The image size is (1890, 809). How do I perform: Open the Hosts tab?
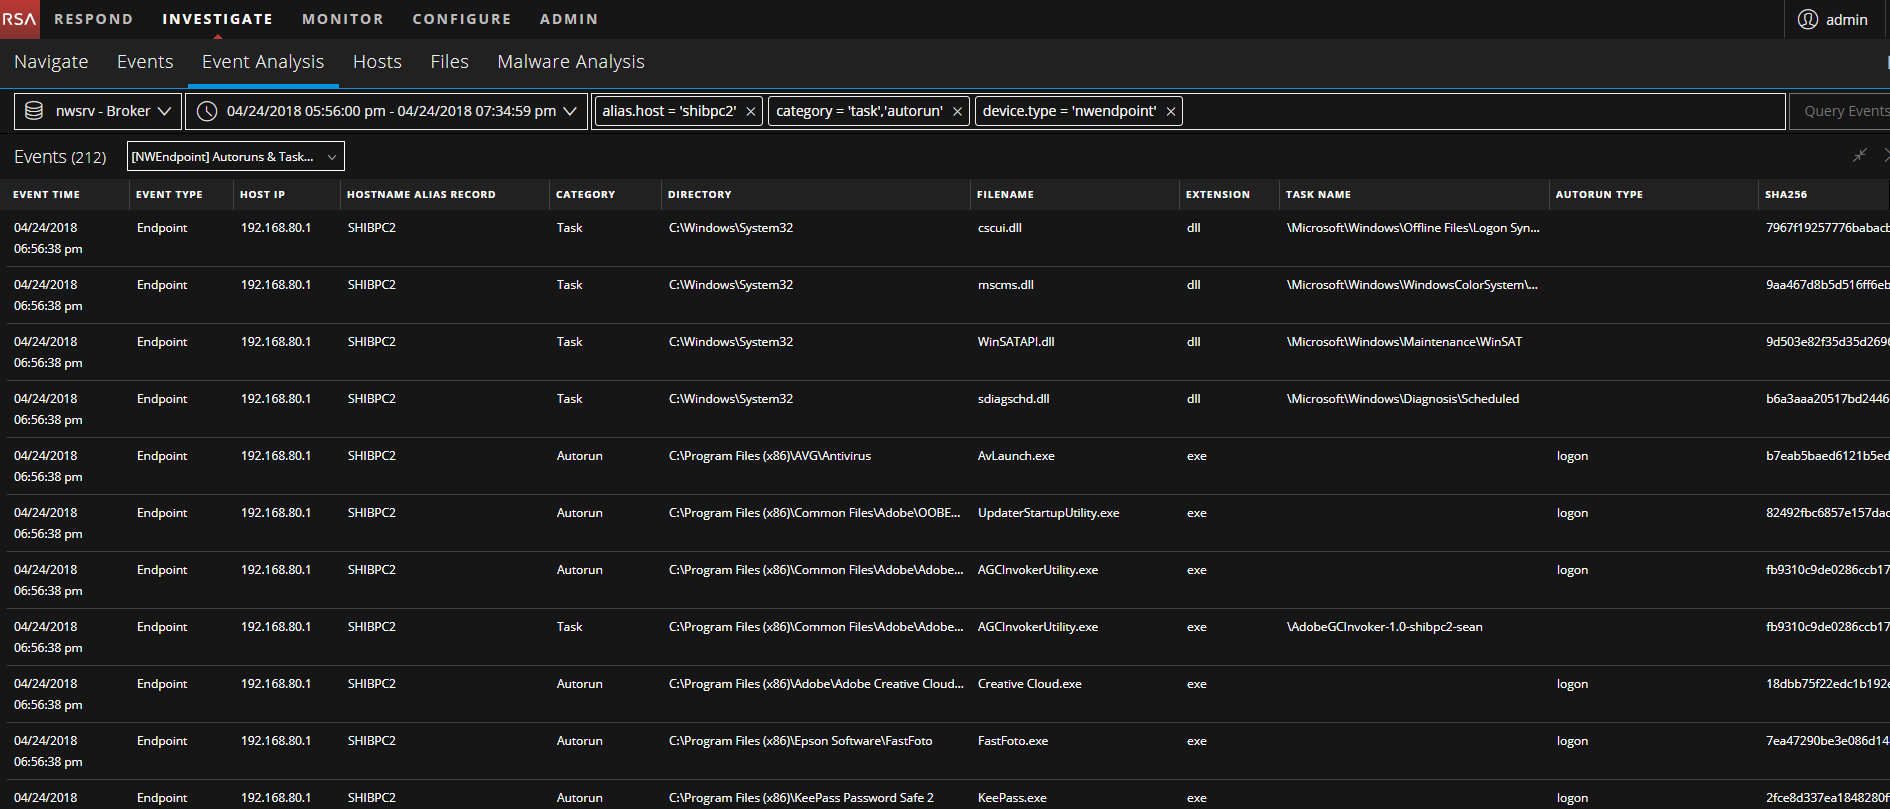(377, 62)
